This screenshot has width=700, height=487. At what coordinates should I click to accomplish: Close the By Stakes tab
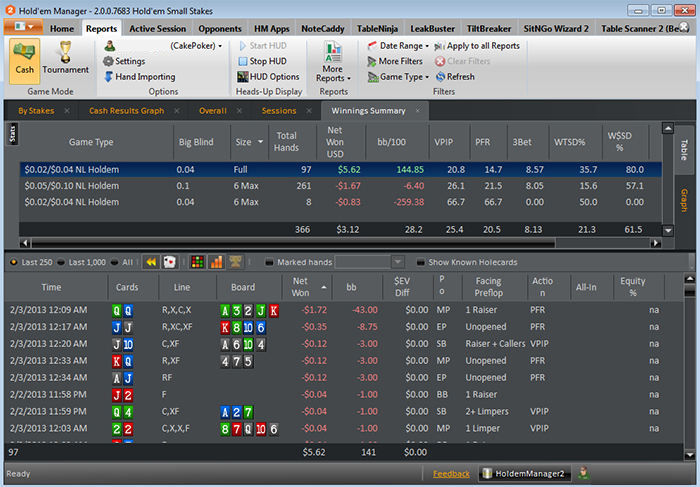point(67,110)
